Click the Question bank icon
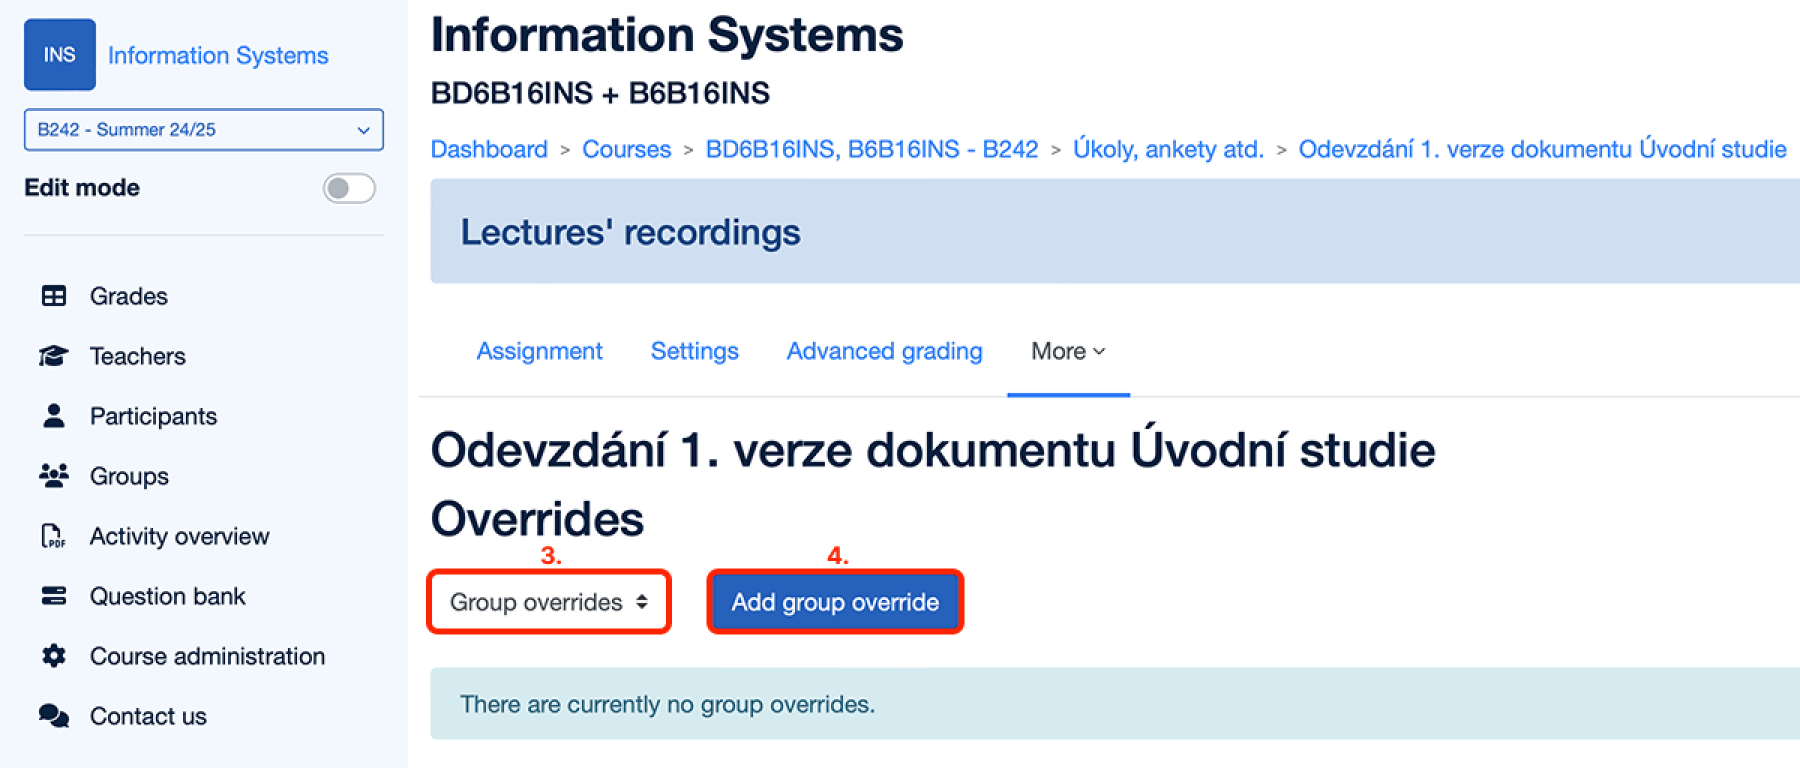 click(x=54, y=596)
